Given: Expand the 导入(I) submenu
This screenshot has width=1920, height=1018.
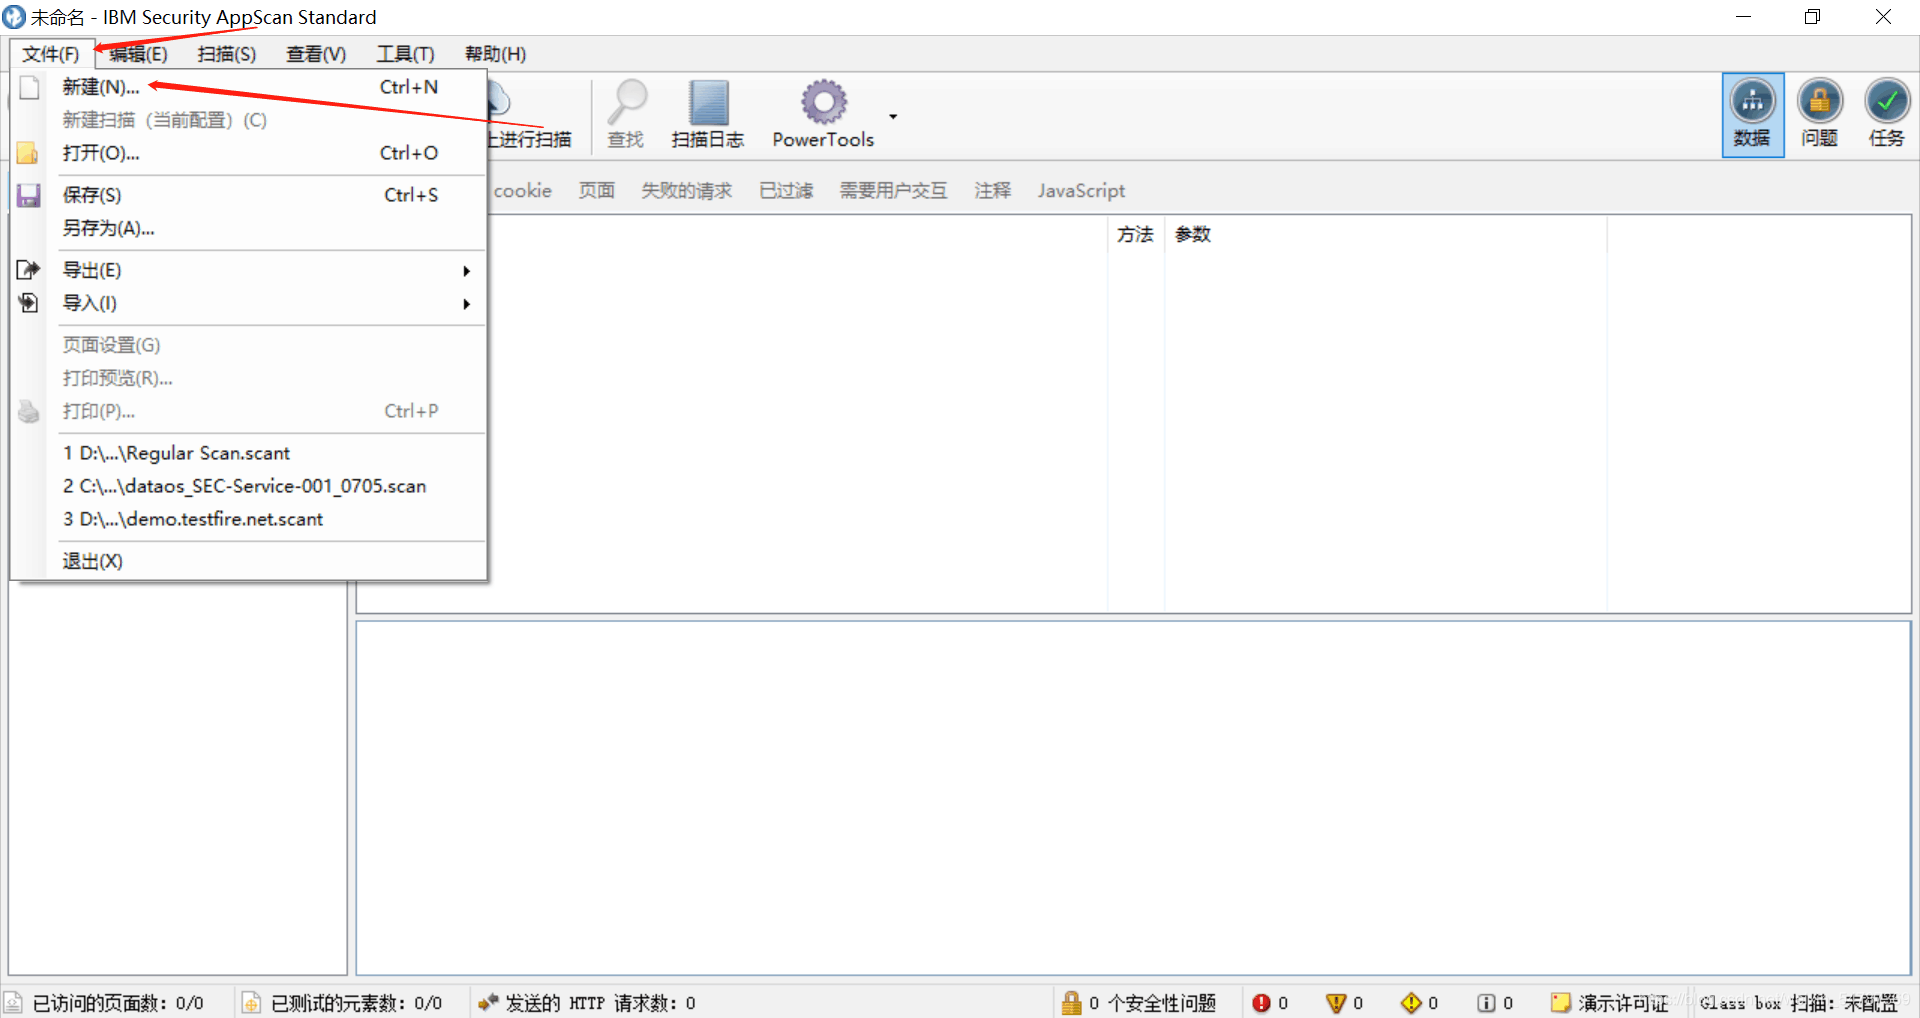Looking at the screenshot, I should pos(249,303).
